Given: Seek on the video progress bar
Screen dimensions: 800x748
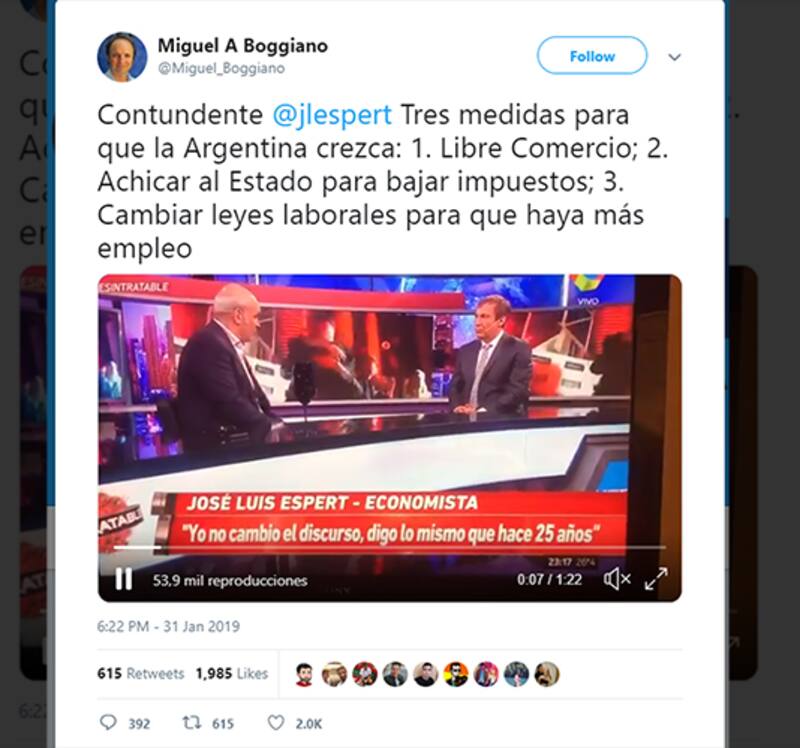Looking at the screenshot, I should tap(389, 547).
